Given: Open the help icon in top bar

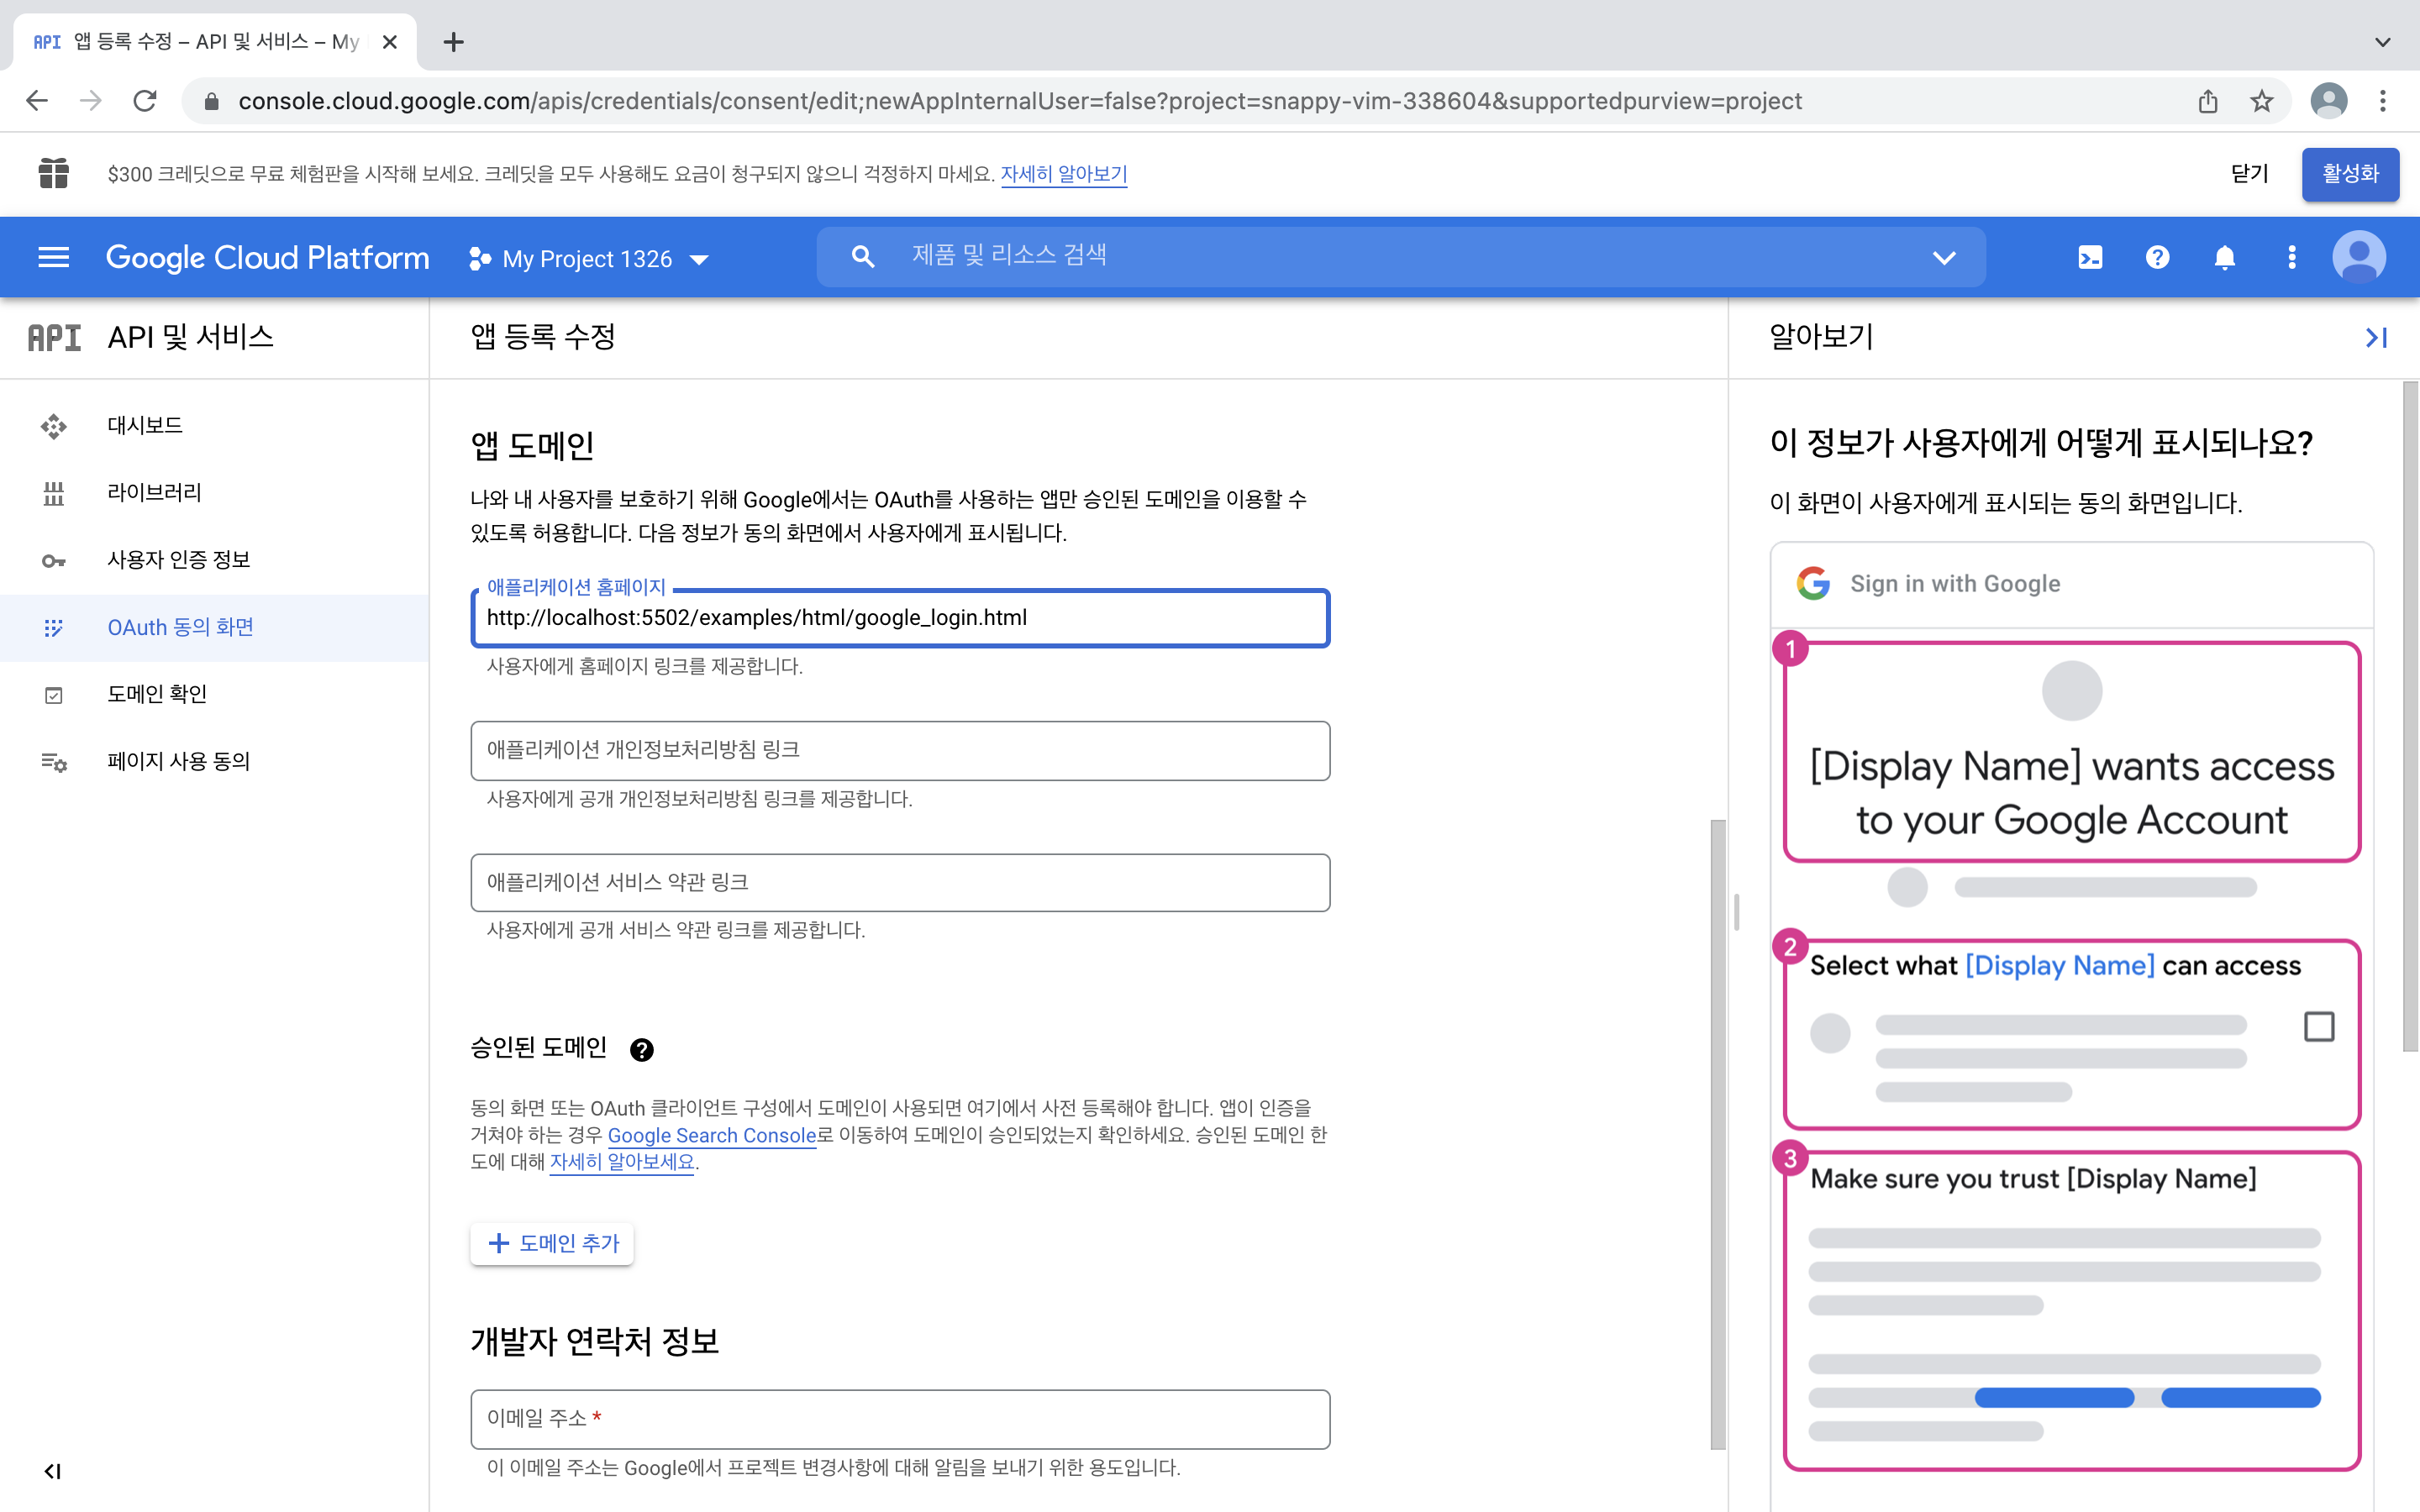Looking at the screenshot, I should point(2158,257).
